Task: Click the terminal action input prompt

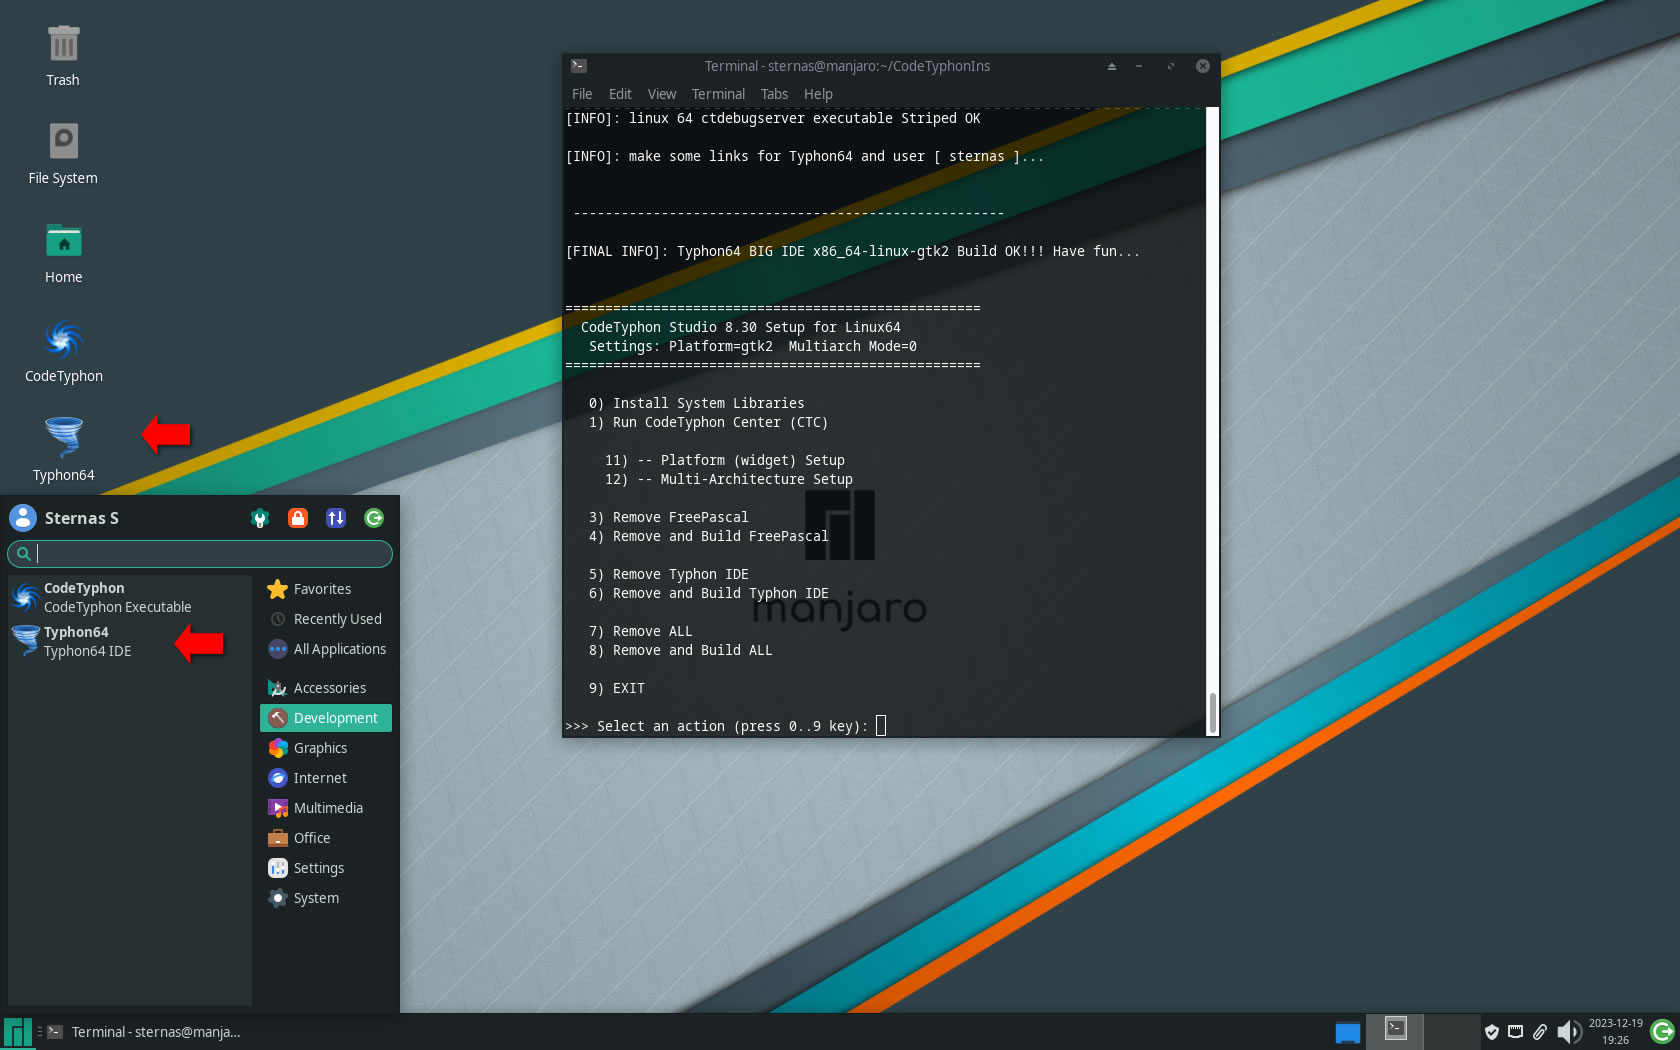Action: [x=880, y=726]
